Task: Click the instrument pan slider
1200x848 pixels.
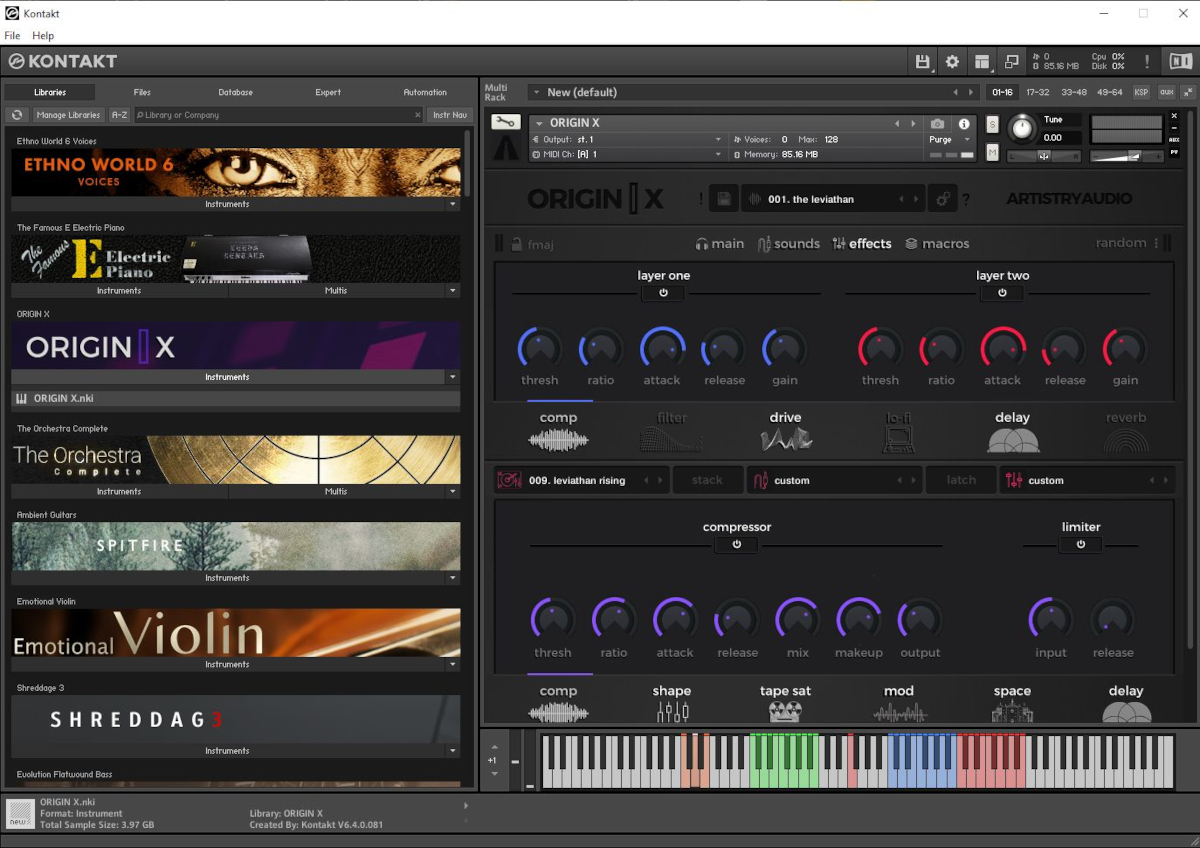Action: 1044,155
